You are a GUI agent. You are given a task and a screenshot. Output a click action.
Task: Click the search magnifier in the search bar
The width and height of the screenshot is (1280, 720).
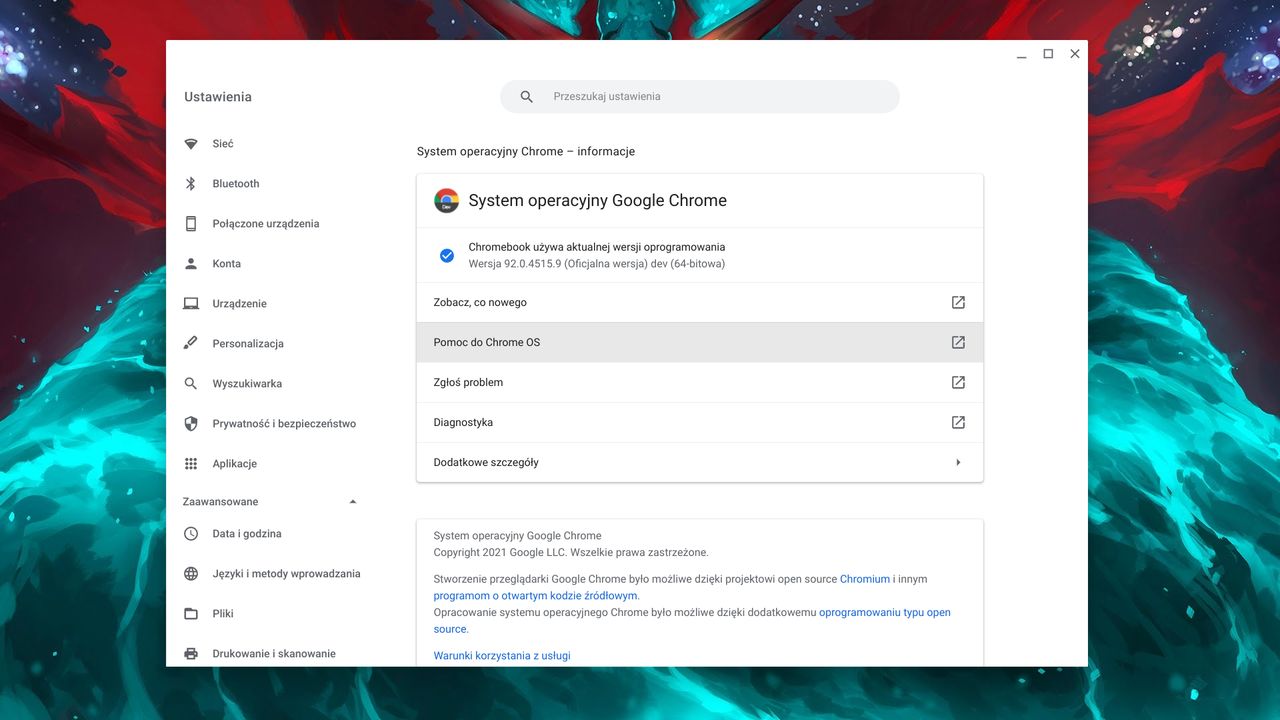click(527, 97)
